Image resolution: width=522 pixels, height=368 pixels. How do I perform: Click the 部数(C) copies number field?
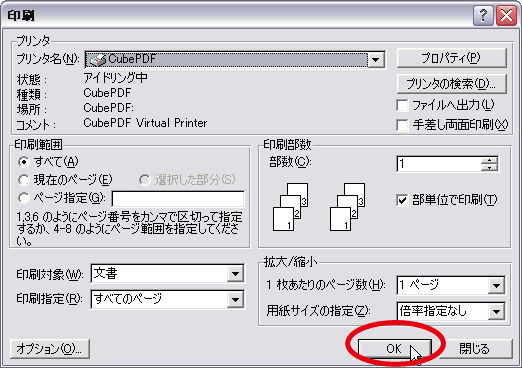tap(438, 164)
